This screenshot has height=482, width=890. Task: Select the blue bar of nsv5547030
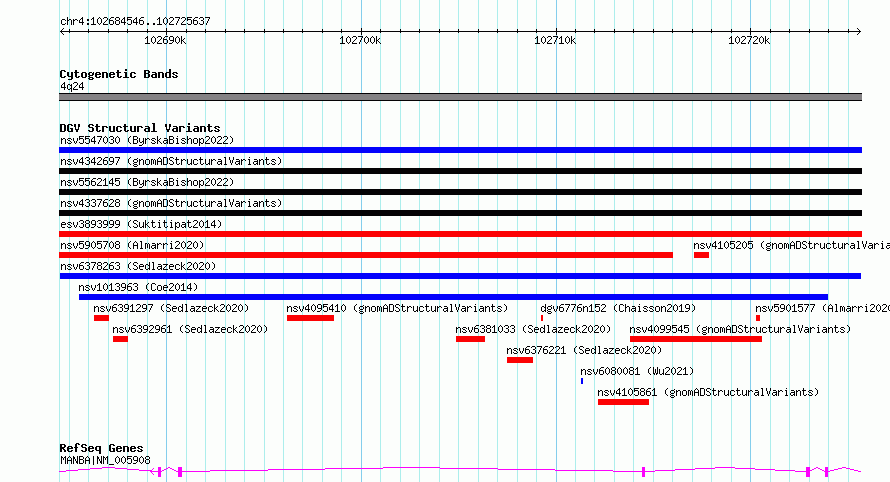(460, 150)
